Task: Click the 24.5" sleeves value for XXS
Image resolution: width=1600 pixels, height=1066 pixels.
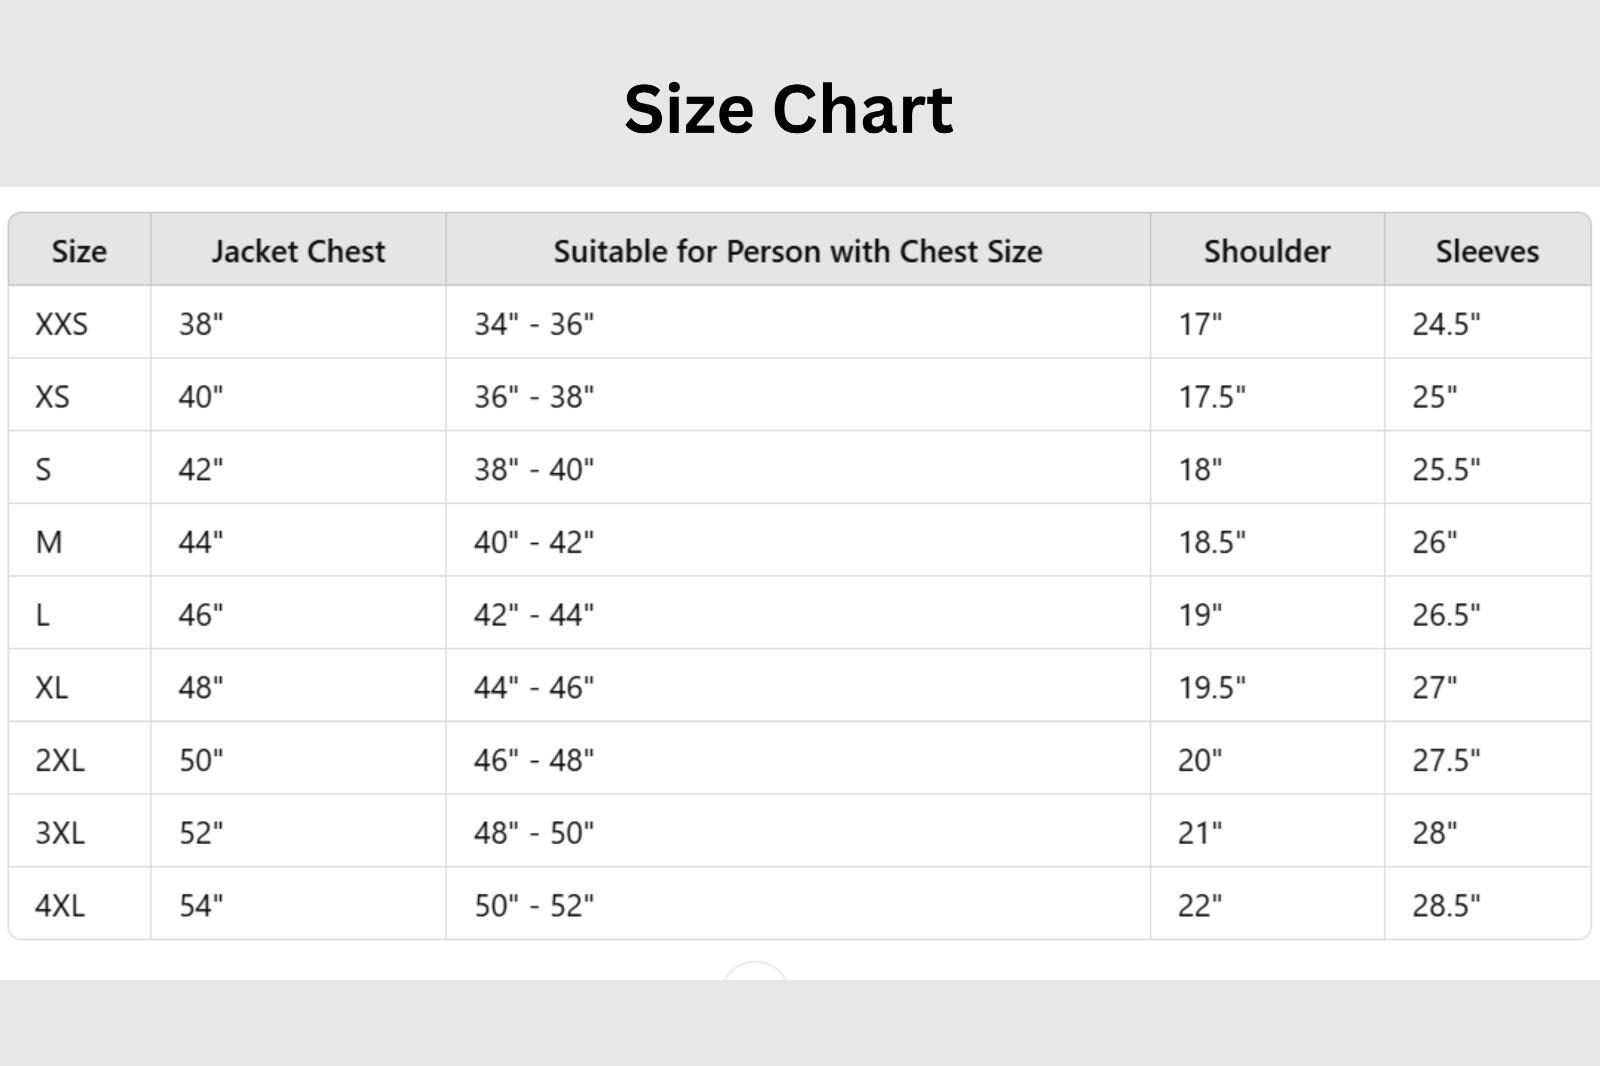Action: (x=1446, y=324)
